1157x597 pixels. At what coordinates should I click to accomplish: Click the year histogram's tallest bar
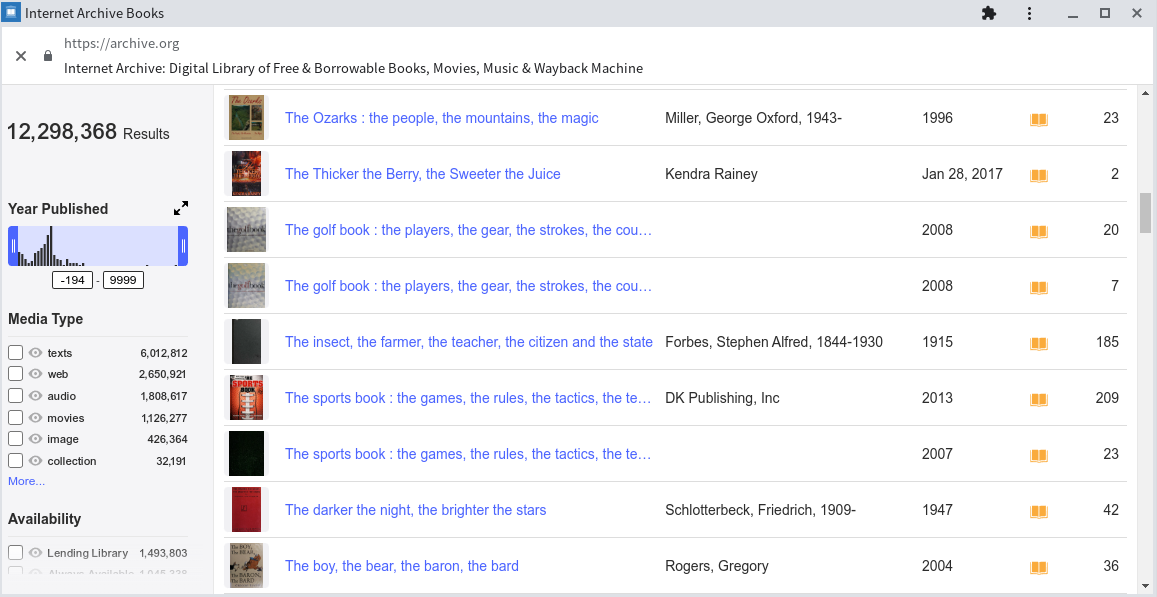point(50,246)
